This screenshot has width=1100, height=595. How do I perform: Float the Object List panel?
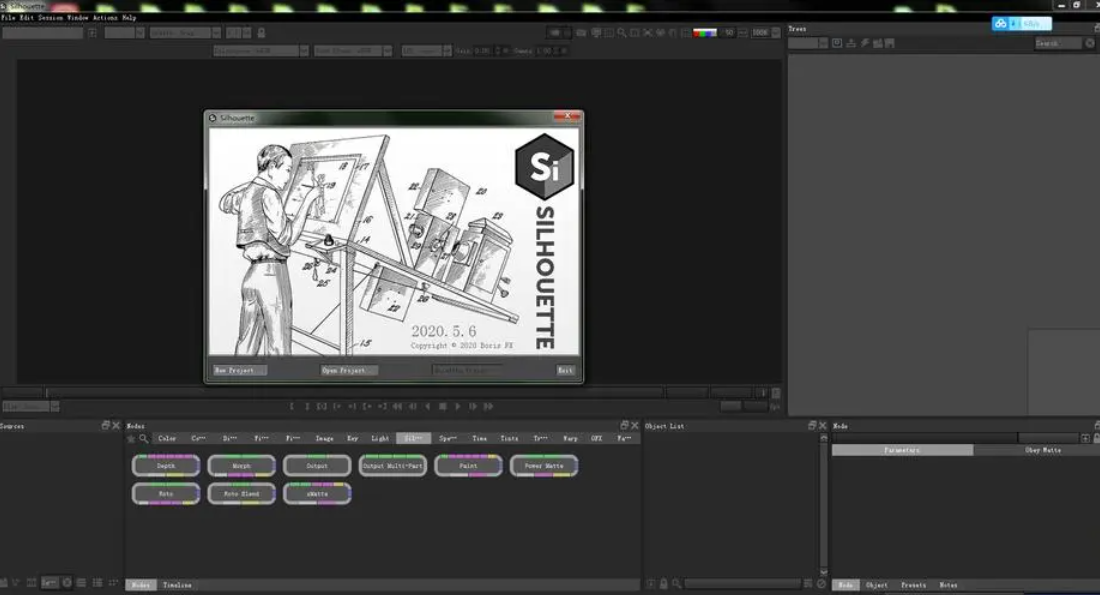[x=812, y=425]
